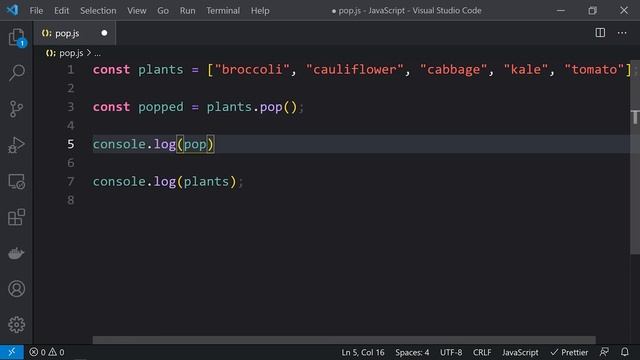
Task: Split the editor to the right
Action: [x=600, y=33]
